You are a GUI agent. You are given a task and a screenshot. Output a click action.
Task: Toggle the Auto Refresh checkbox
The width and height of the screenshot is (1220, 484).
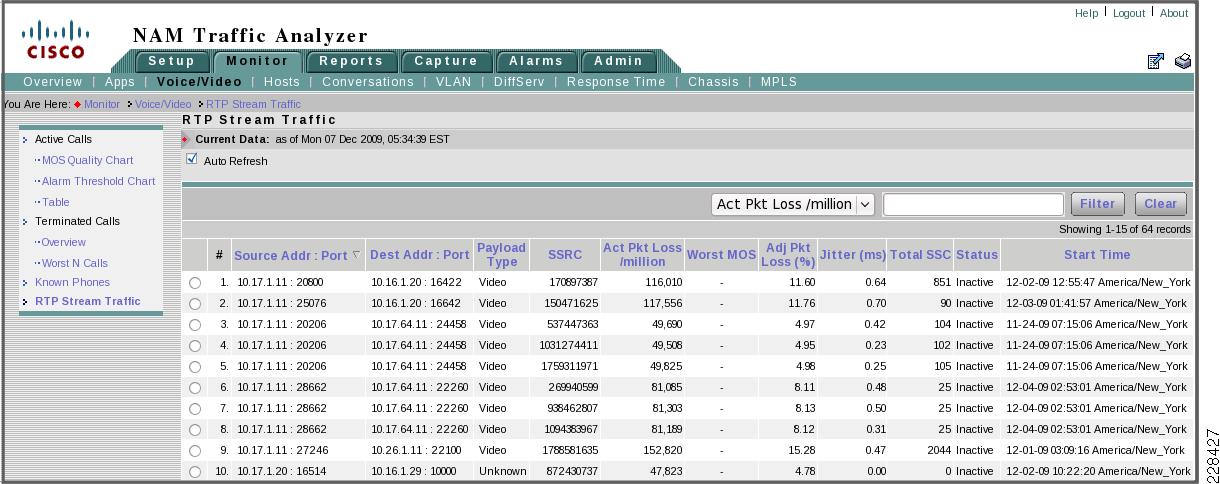pos(192,159)
